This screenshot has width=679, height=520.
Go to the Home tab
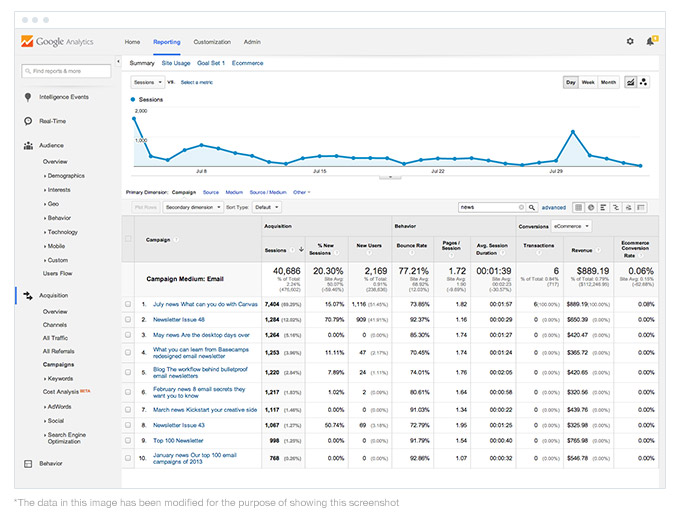click(x=132, y=42)
